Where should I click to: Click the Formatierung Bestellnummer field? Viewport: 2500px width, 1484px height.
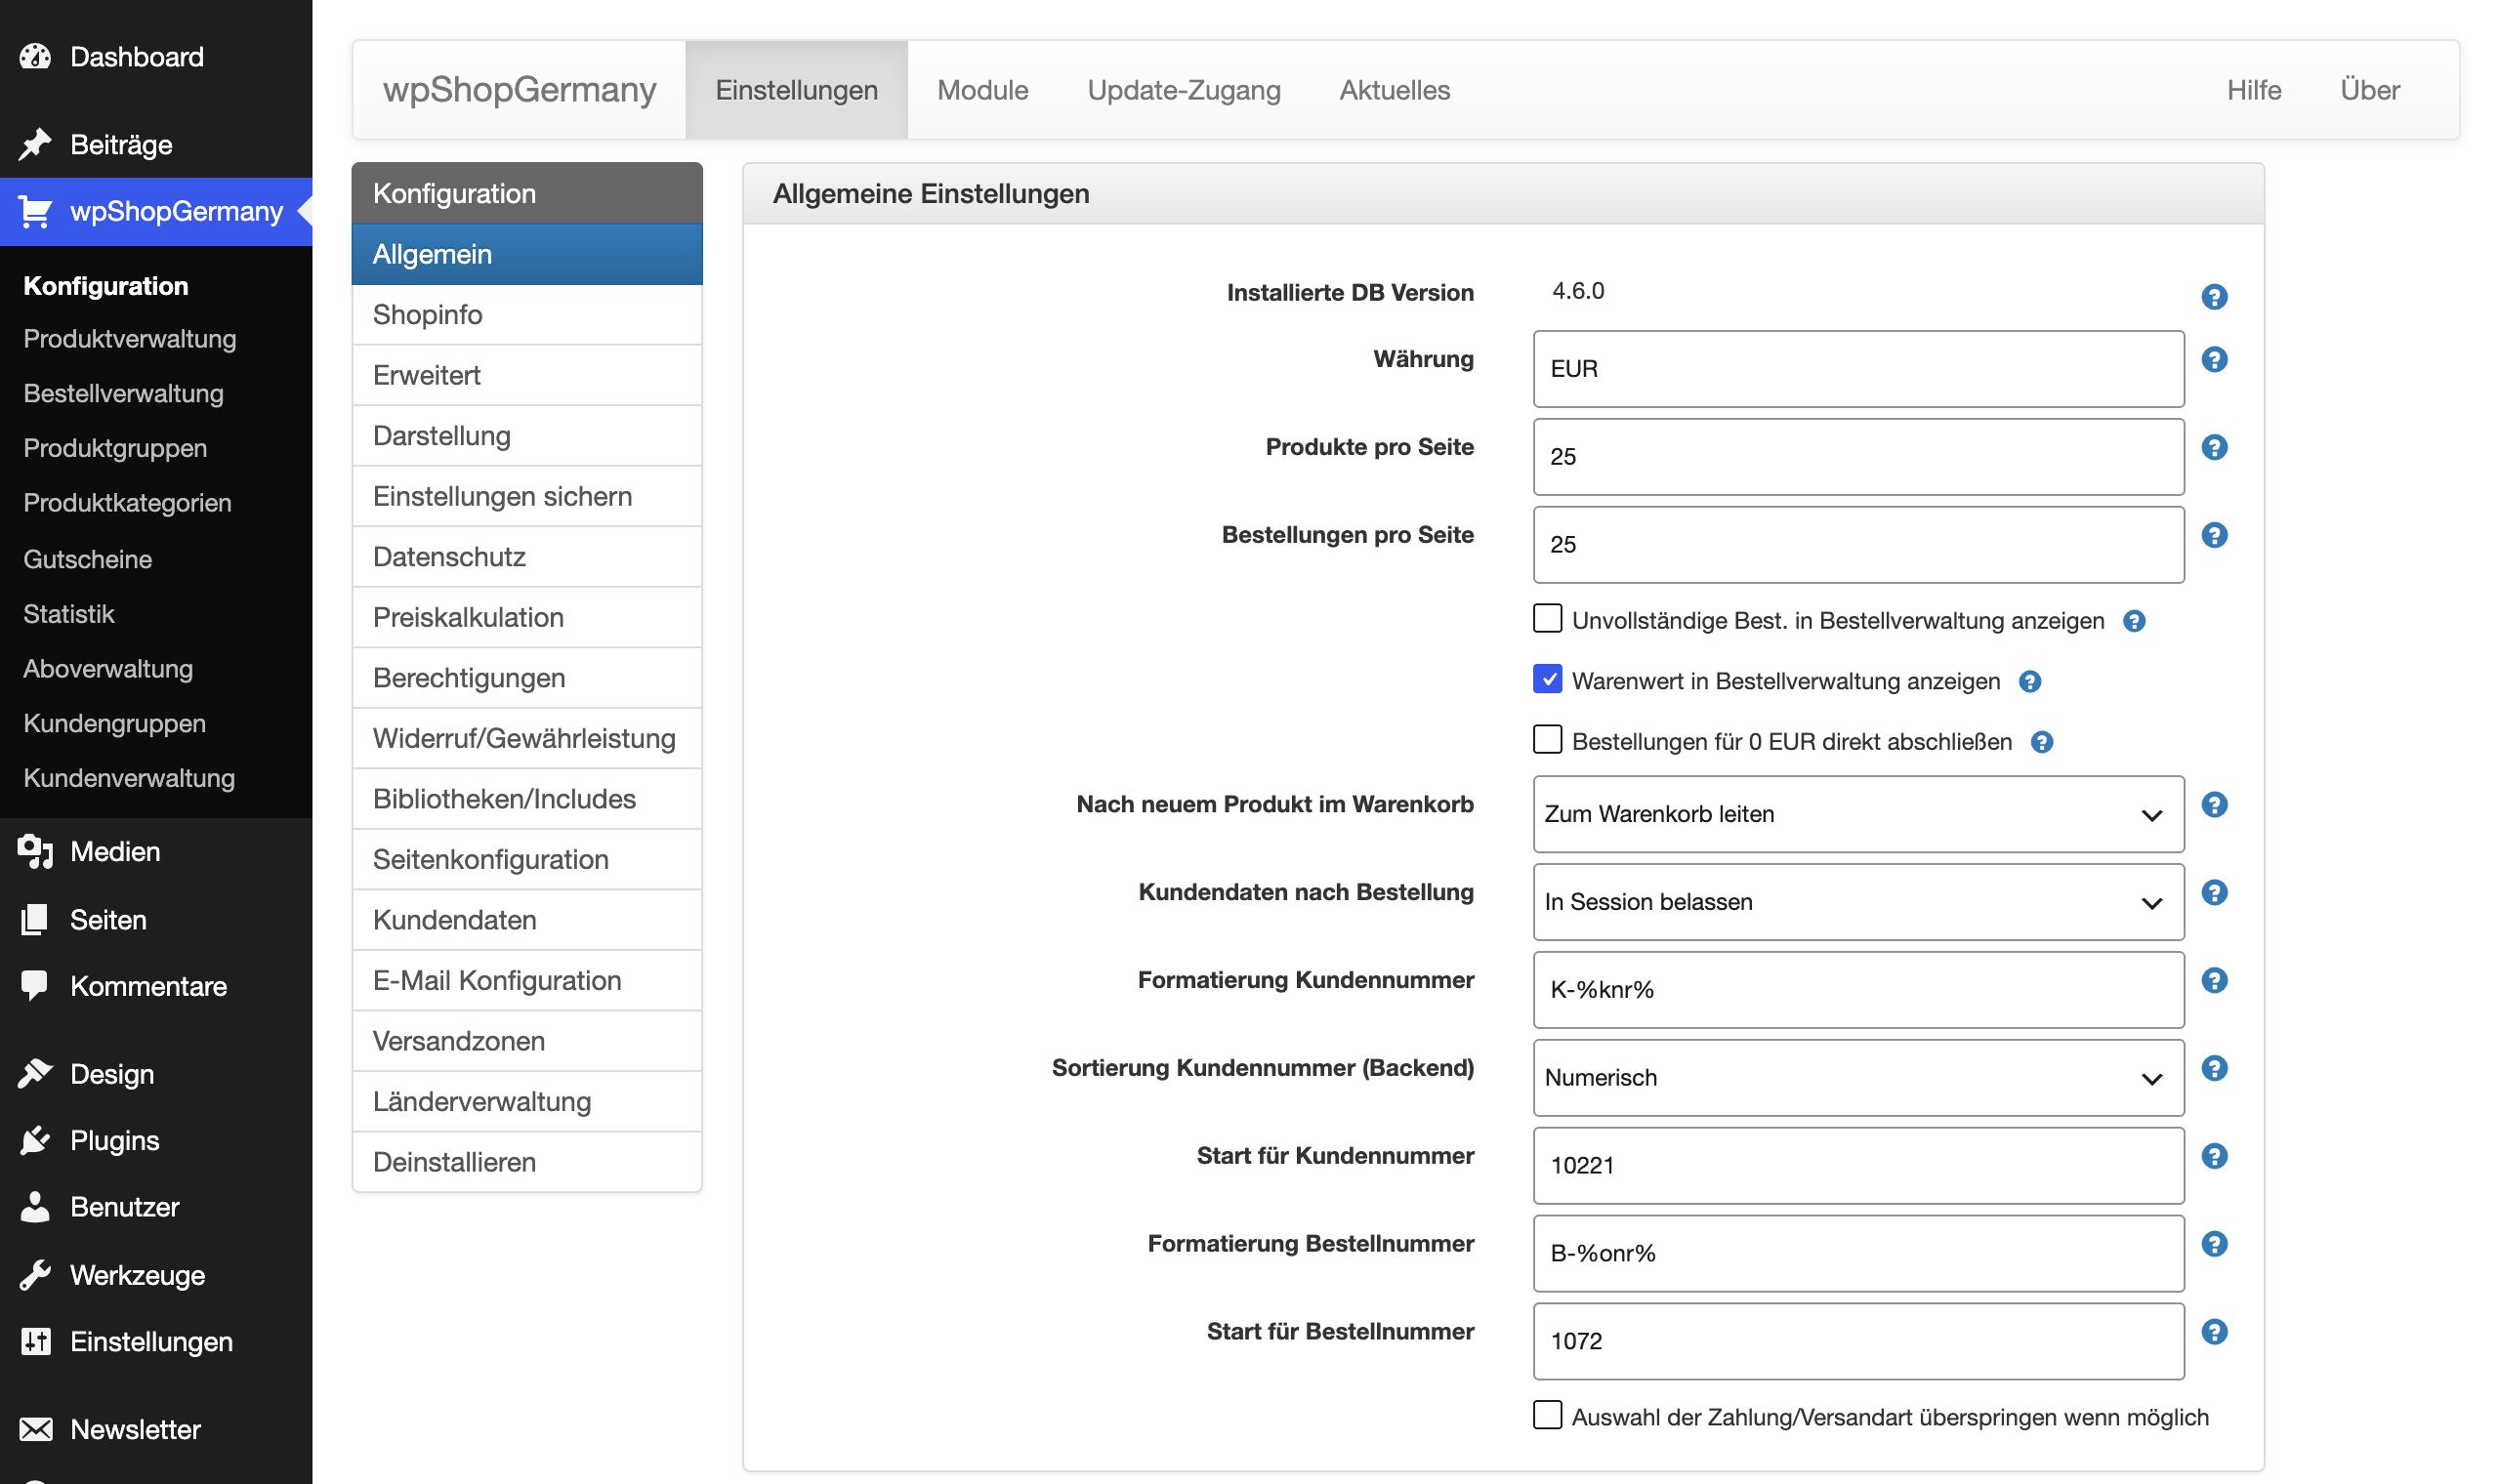tap(1858, 1254)
